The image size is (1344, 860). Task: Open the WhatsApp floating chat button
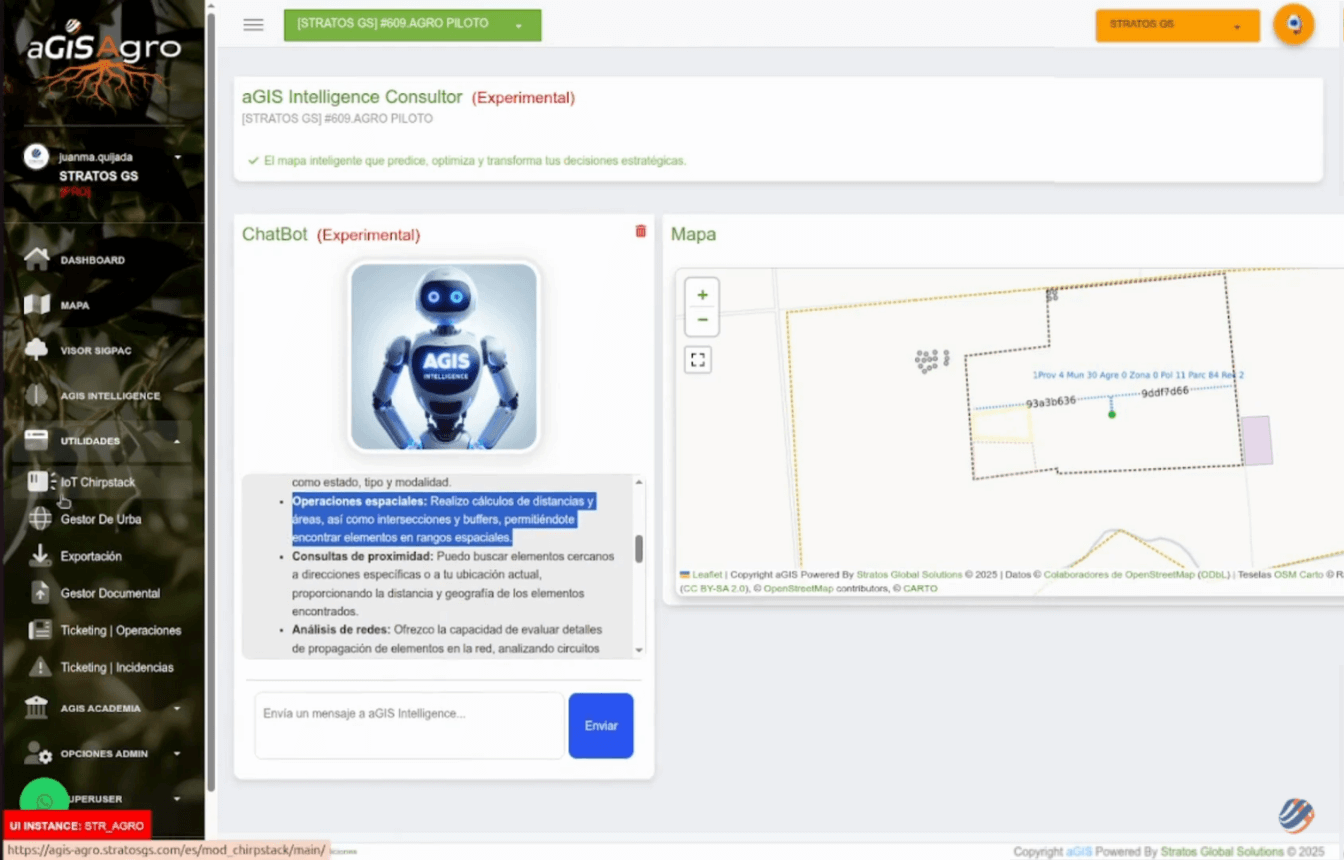click(x=44, y=801)
